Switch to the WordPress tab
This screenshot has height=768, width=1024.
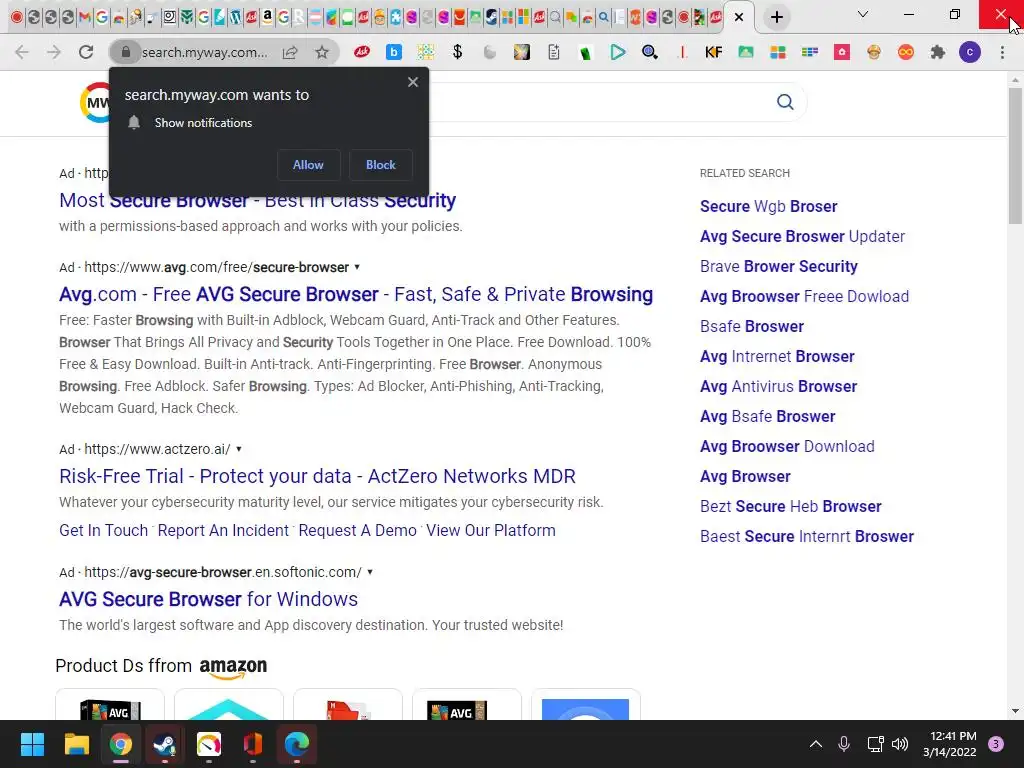pos(235,18)
